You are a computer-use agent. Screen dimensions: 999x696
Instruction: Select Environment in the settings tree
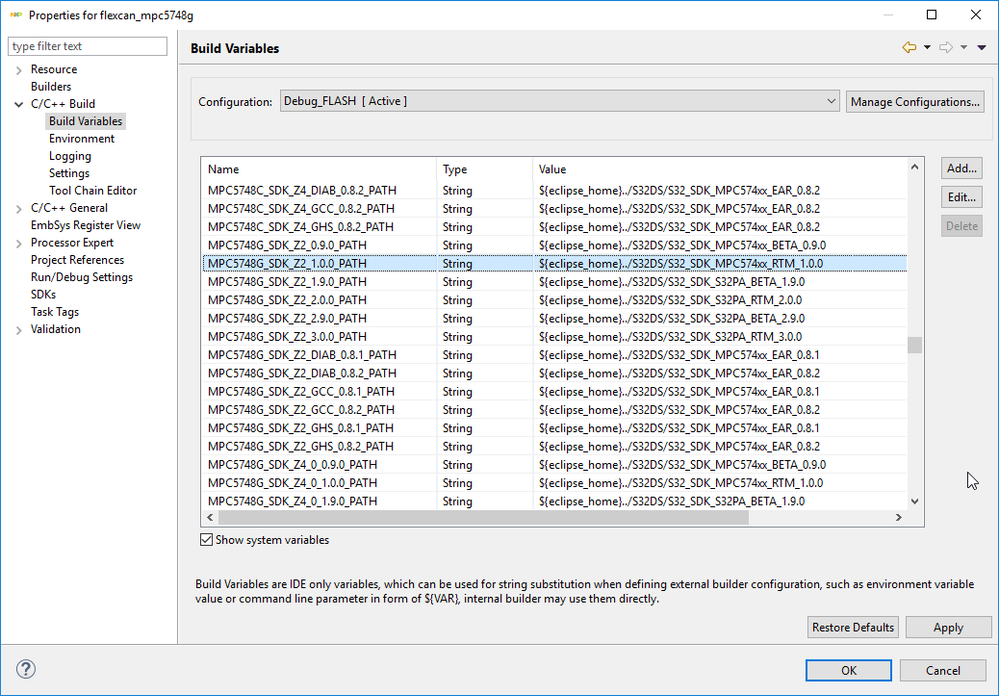82,139
